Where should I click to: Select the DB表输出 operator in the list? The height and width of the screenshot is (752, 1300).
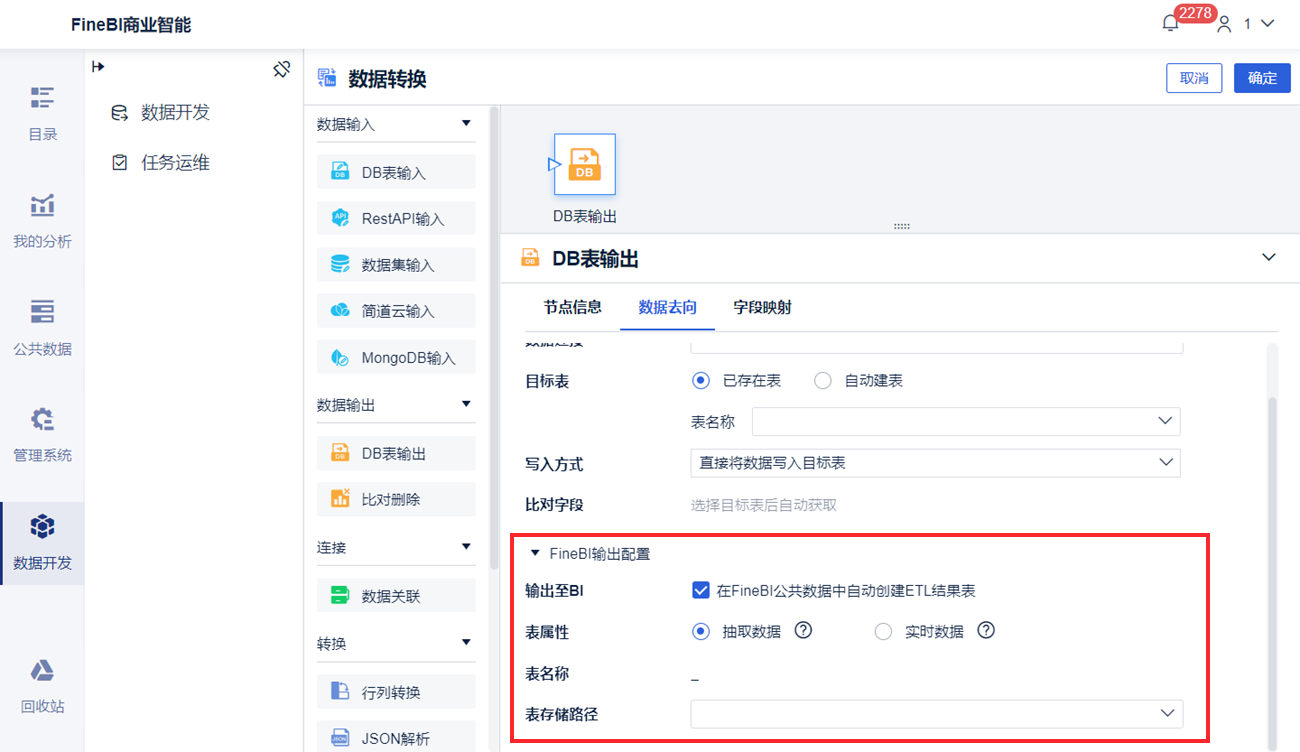tap(396, 453)
